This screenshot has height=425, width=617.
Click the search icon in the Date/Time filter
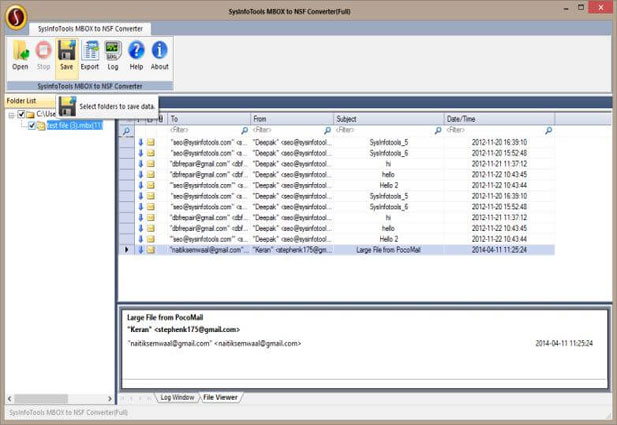549,130
